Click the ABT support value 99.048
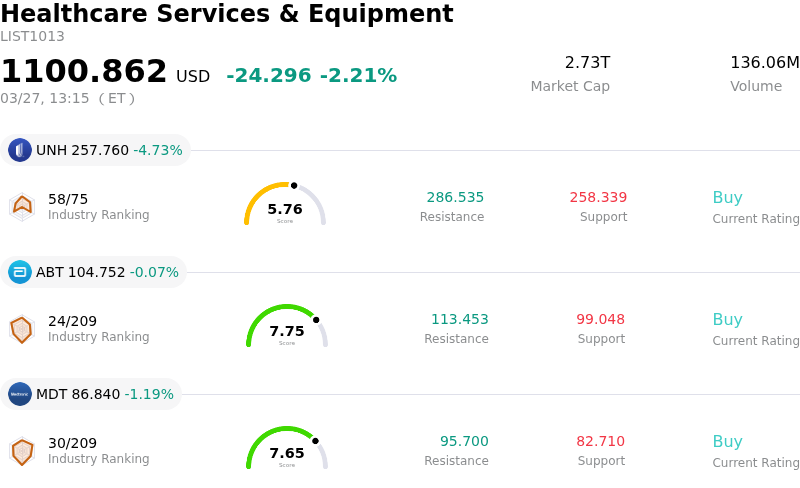The height and width of the screenshot is (488, 800). (600, 320)
